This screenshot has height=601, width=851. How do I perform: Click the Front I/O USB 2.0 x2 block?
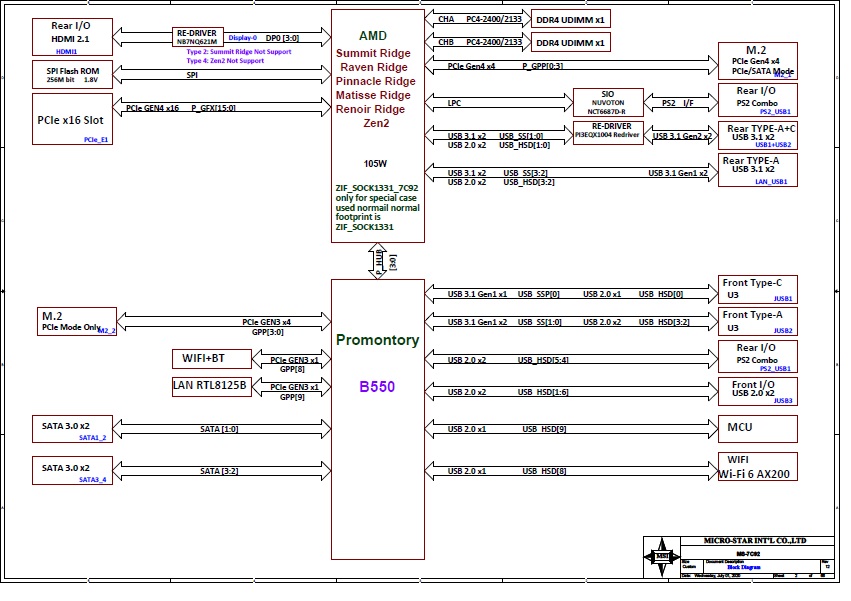[758, 391]
